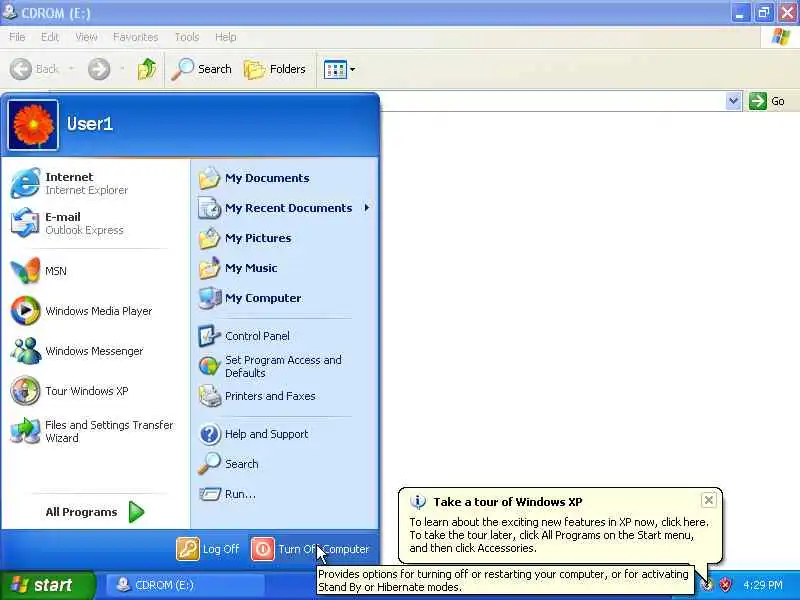Screen dimensions: 800x600
Task: Go up one folder level
Action: click(147, 69)
